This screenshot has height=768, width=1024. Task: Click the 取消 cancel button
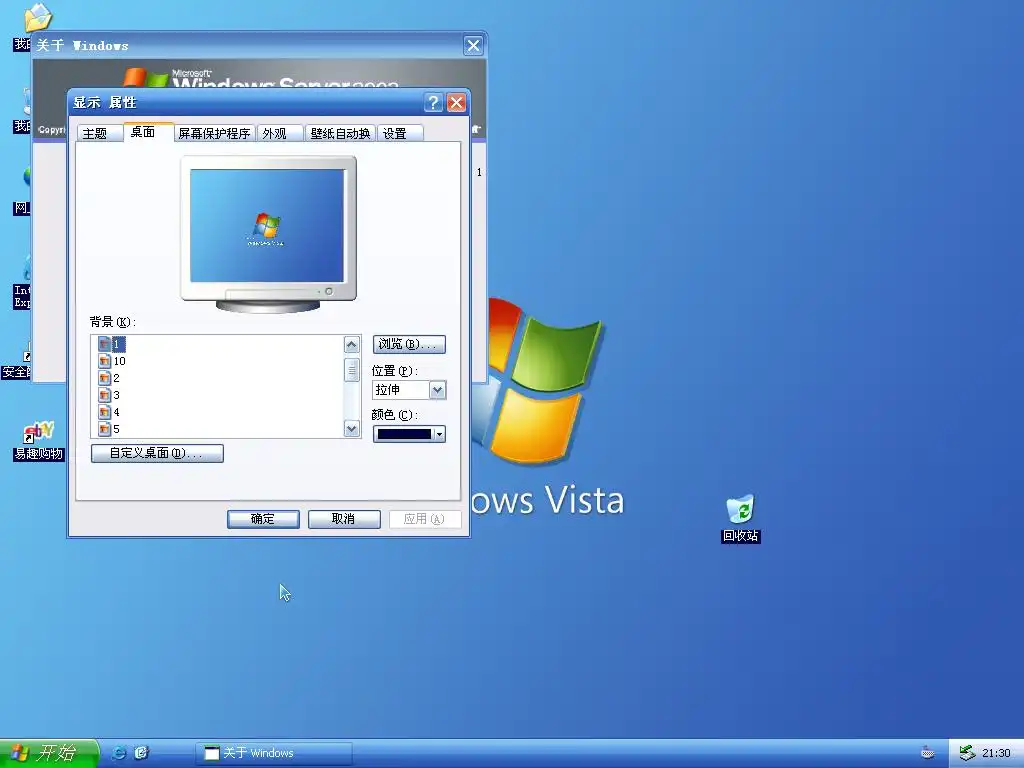[344, 519]
